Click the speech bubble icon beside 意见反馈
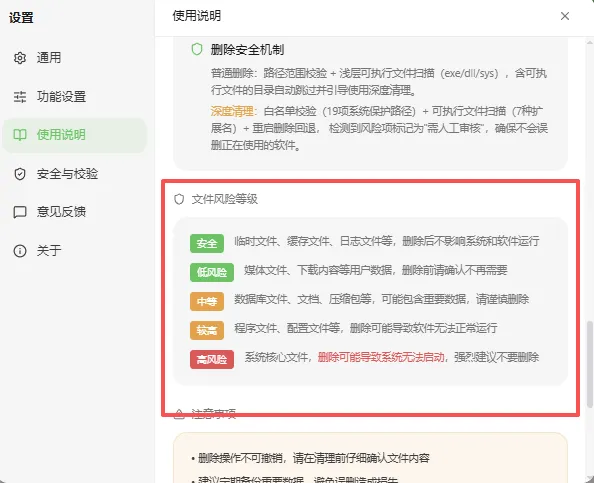Viewport: 594px width, 483px height. (20, 212)
